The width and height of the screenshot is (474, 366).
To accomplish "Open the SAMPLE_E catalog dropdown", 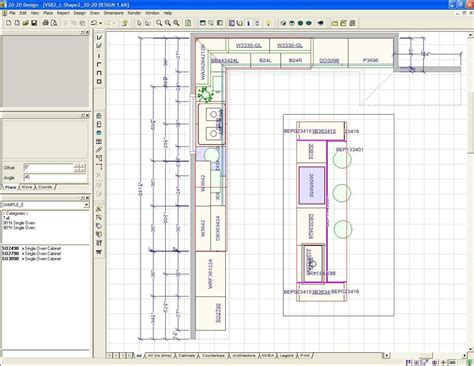I will click(x=86, y=205).
